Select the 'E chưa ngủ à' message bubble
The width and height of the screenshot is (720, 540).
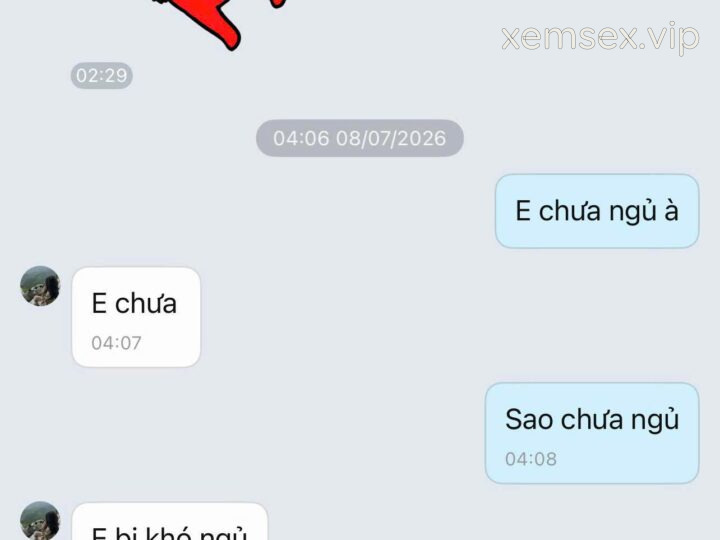597,211
